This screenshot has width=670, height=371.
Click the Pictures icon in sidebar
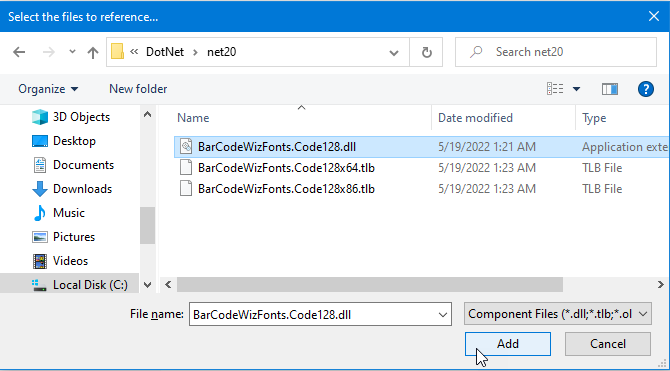pos(40,237)
